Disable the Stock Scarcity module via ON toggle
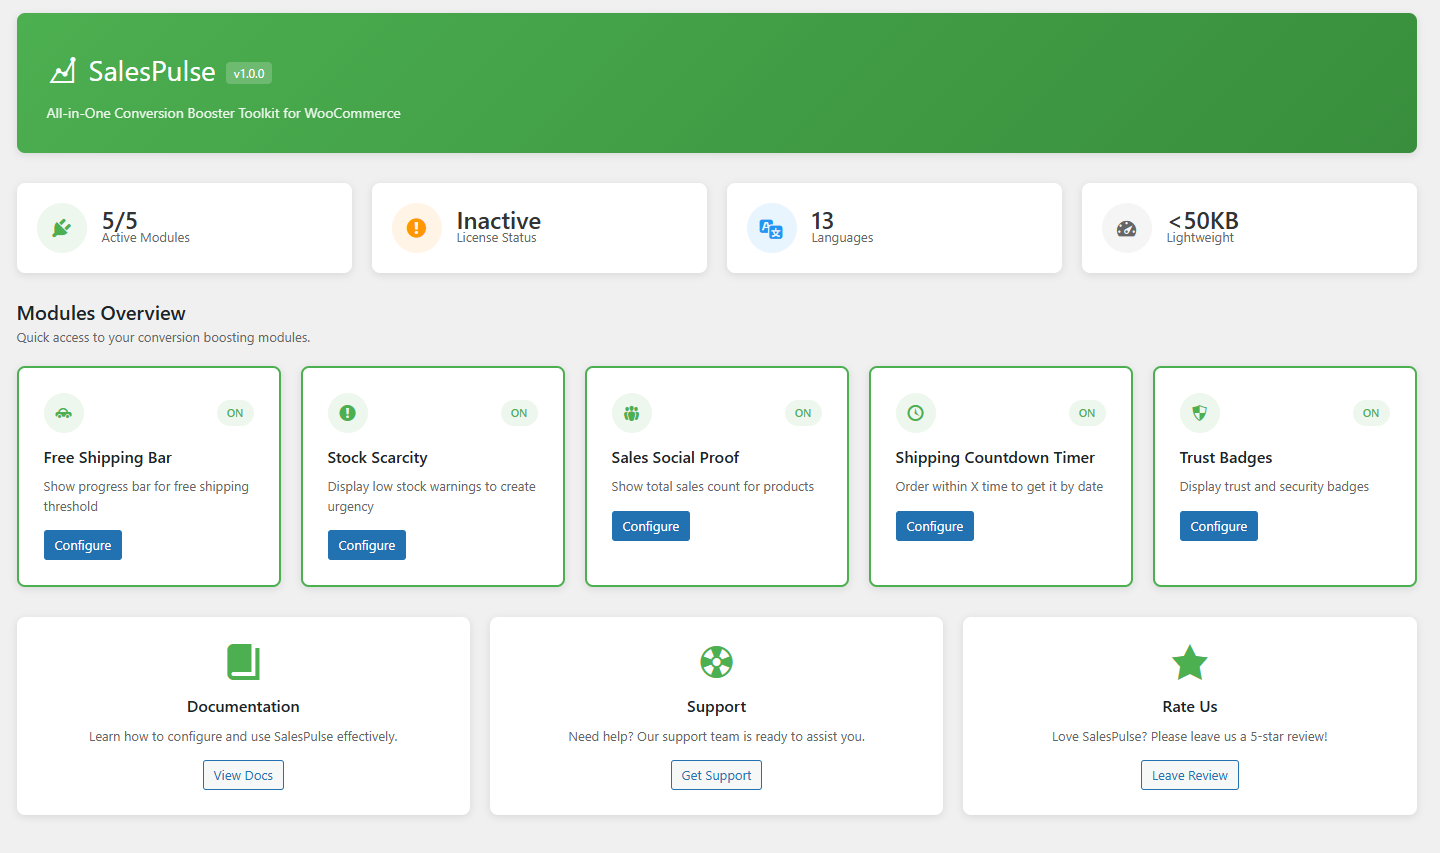 [519, 413]
